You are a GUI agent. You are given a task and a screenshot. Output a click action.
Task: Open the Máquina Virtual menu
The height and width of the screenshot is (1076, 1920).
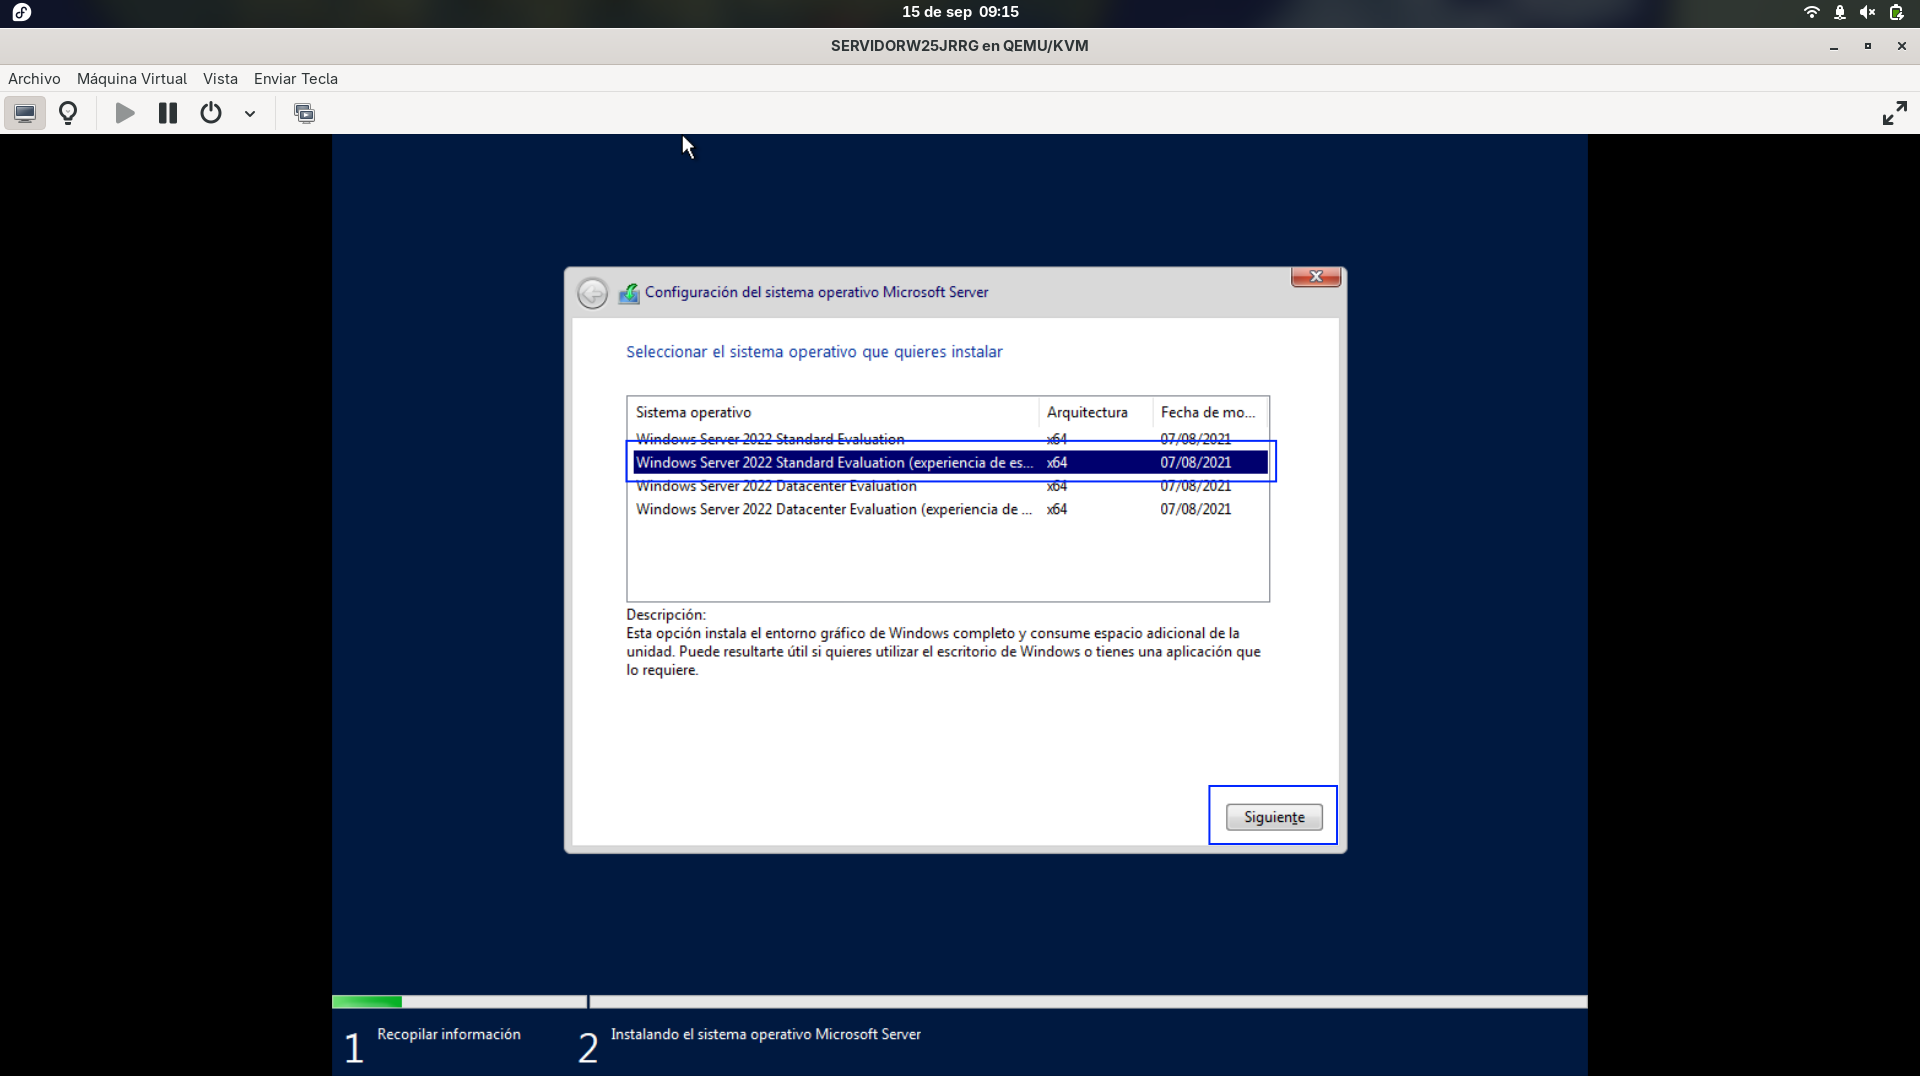click(132, 79)
